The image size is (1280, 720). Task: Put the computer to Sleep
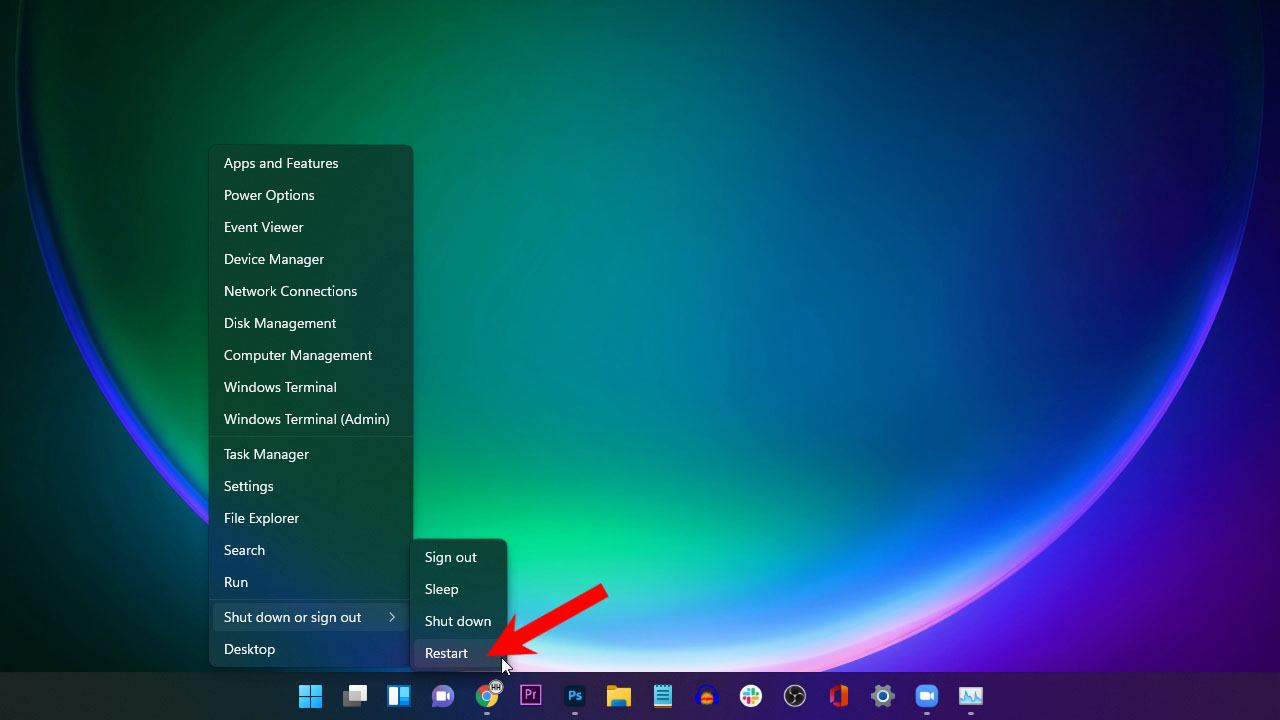pos(441,589)
